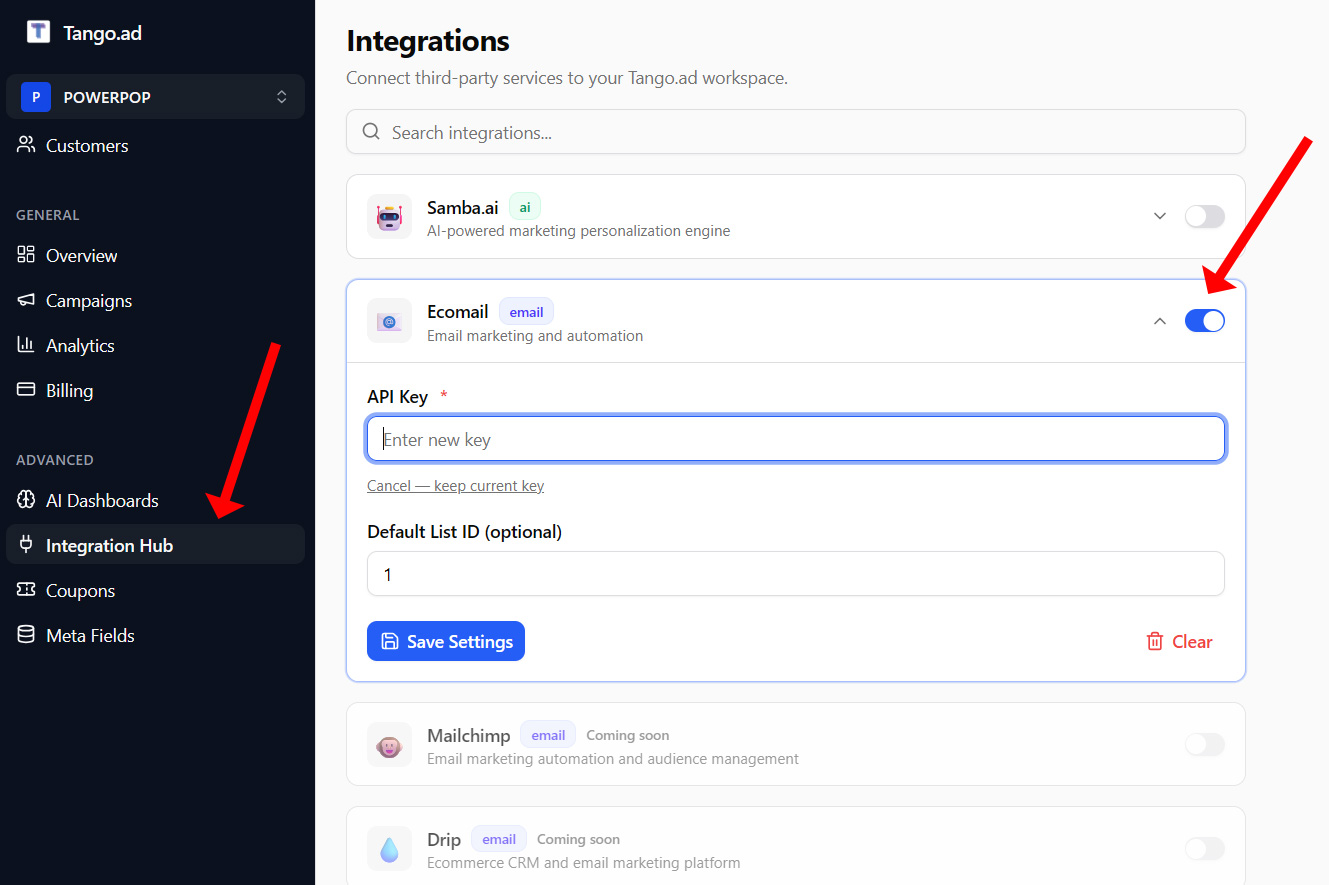Click the Mailchimp monkey icon

(x=389, y=745)
